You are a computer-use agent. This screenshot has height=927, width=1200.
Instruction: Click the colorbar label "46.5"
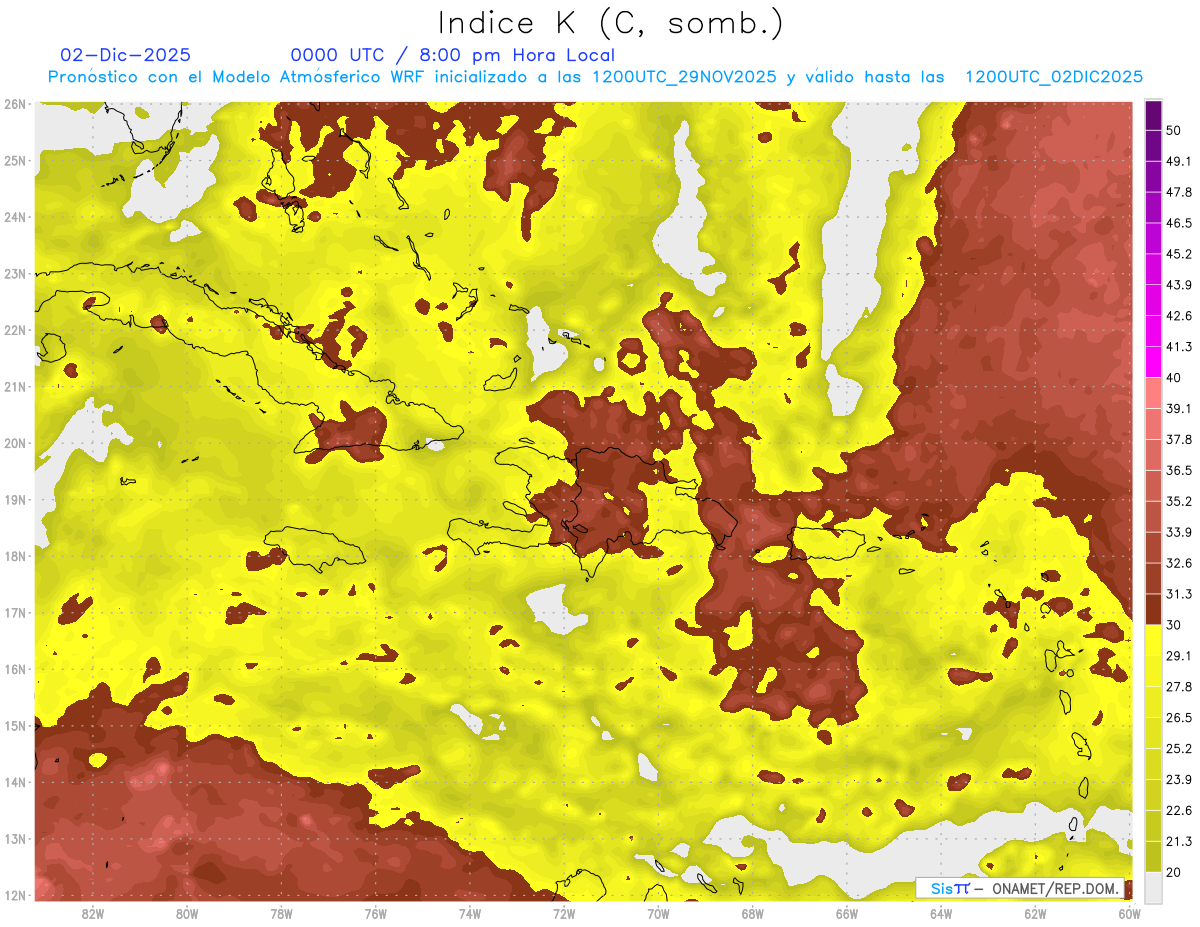[1179, 223]
